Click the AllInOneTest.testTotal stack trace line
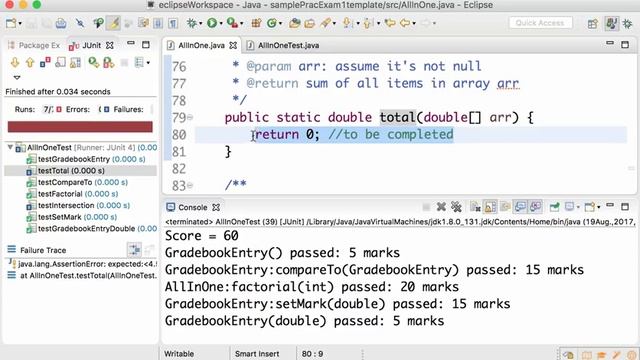Image resolution: width=640 pixels, height=360 pixels. point(83,276)
